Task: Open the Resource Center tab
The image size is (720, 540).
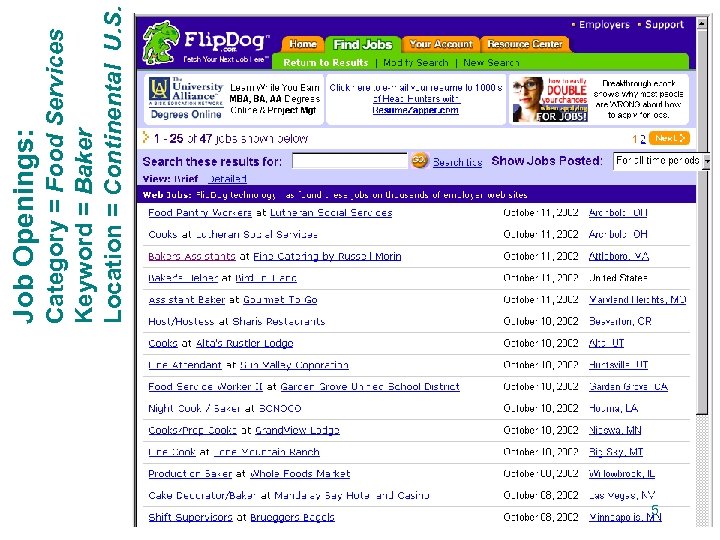Action: [x=525, y=44]
